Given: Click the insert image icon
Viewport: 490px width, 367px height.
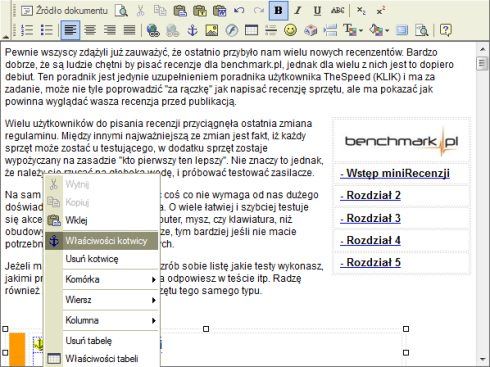Looking at the screenshot, I should point(212,30).
